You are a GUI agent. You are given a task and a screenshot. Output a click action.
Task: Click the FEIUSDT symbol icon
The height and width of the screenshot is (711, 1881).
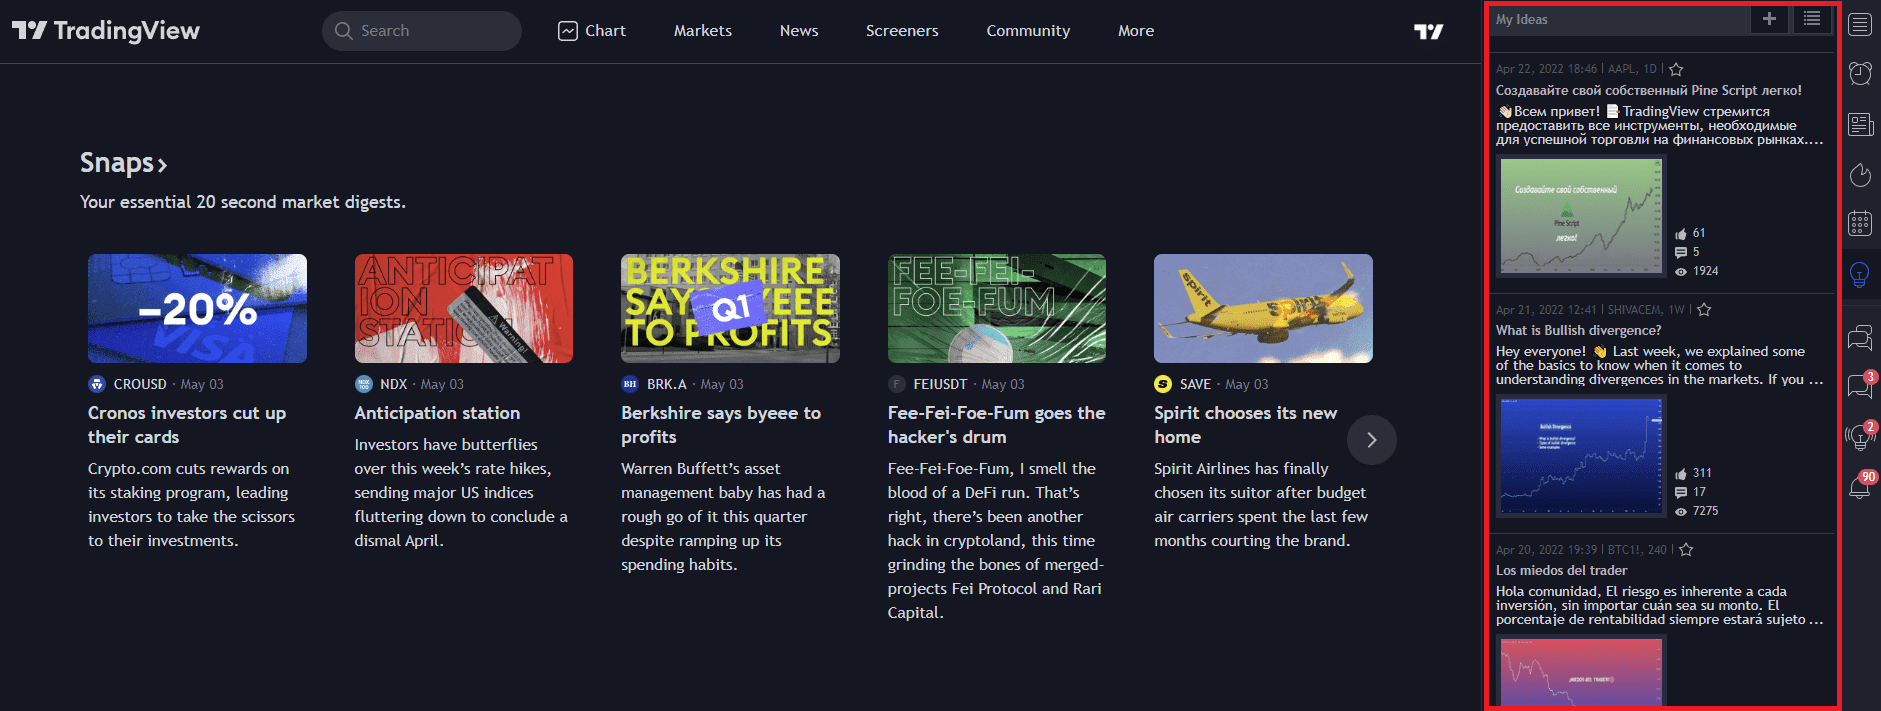pyautogui.click(x=897, y=384)
